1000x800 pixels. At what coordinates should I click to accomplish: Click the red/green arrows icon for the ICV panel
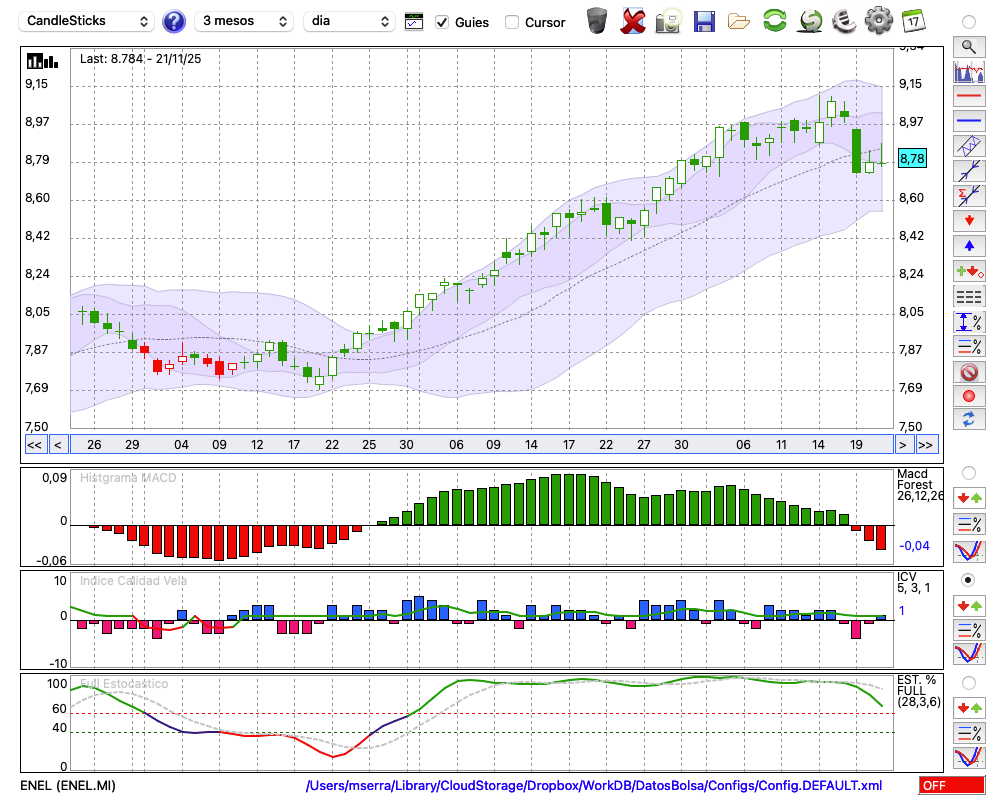click(x=969, y=605)
